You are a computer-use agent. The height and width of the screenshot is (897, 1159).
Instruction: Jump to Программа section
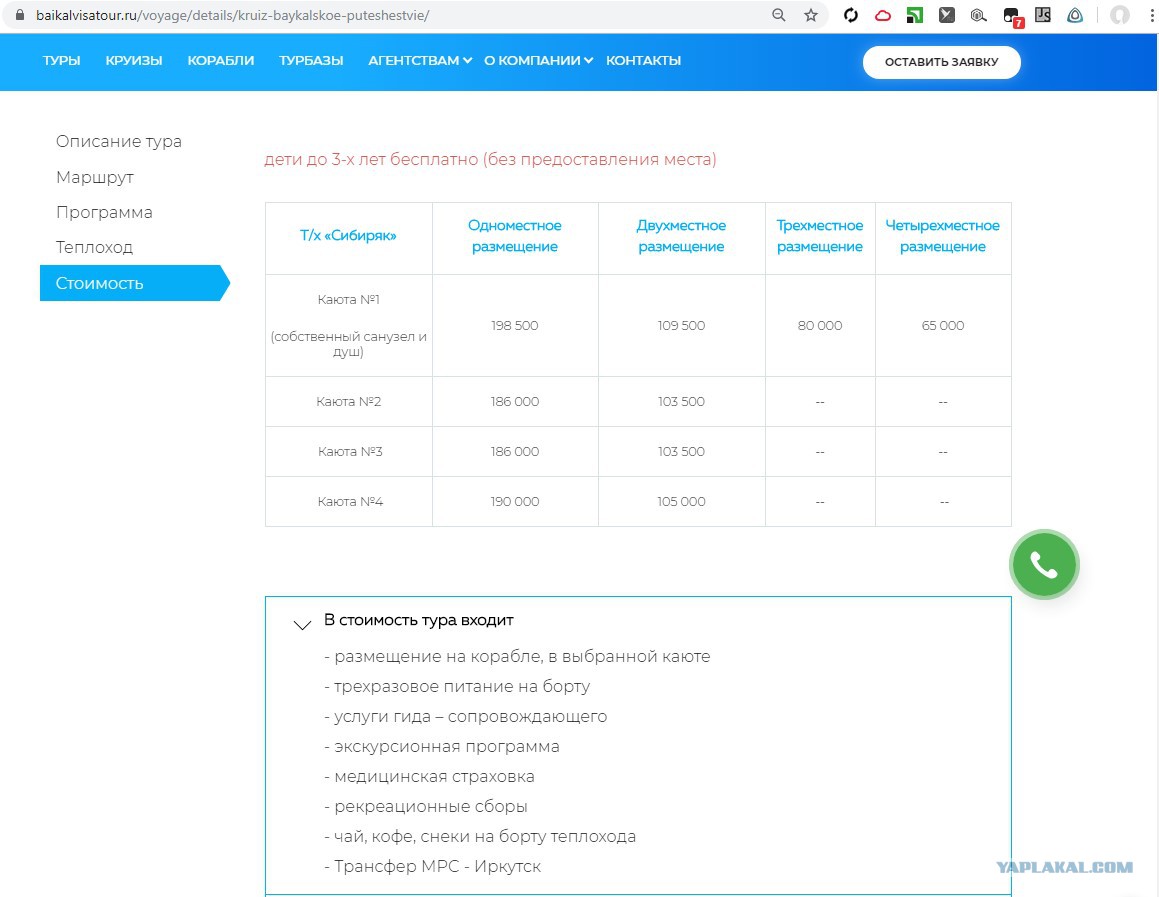(x=104, y=212)
